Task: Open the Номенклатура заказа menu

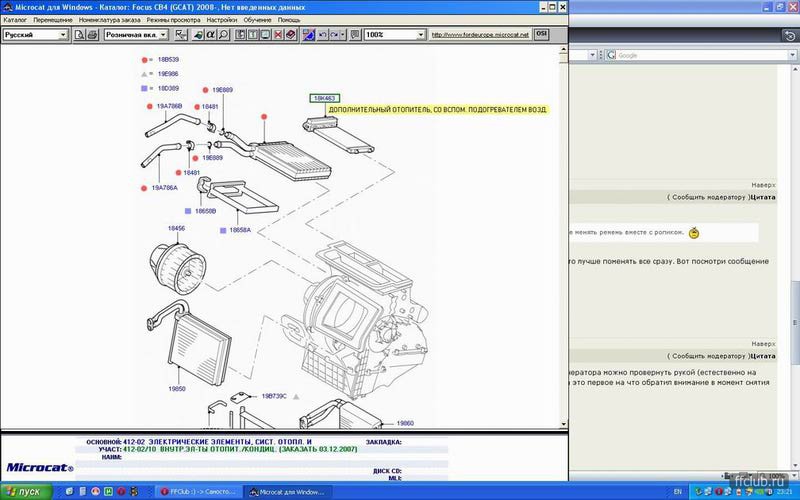Action: click(109, 20)
